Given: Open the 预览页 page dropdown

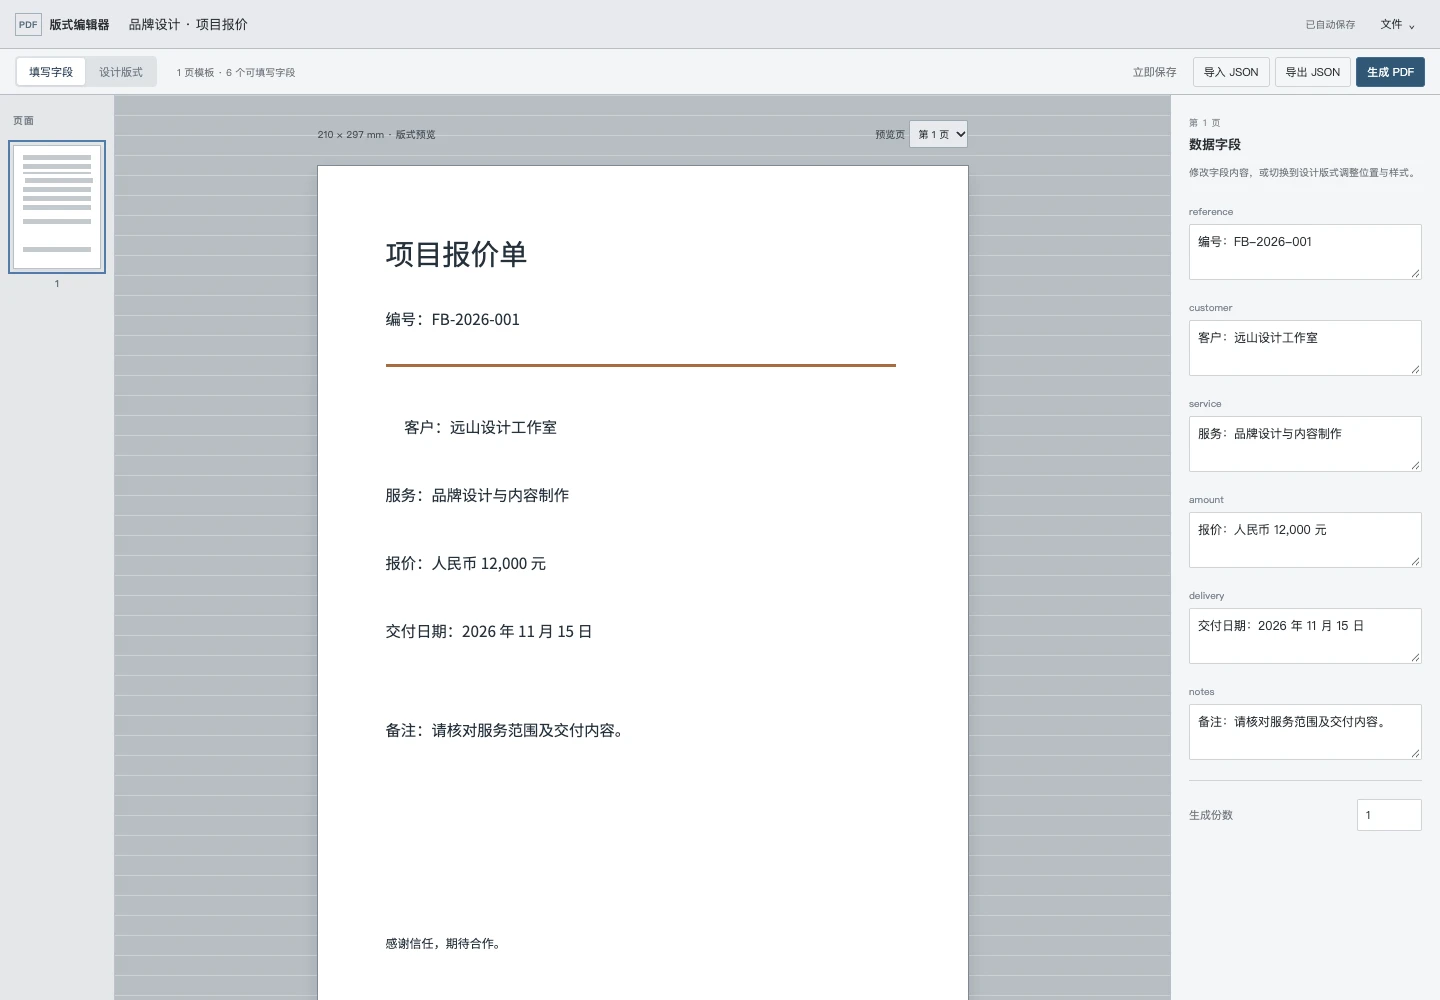Looking at the screenshot, I should pyautogui.click(x=938, y=134).
